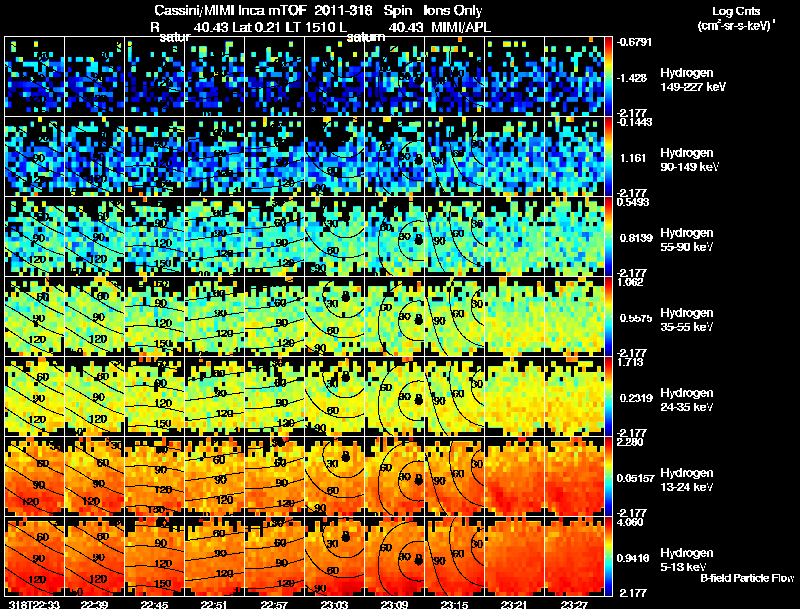
Task: Click the 13-24 keV image panel at 23:21
Action: 514,477
